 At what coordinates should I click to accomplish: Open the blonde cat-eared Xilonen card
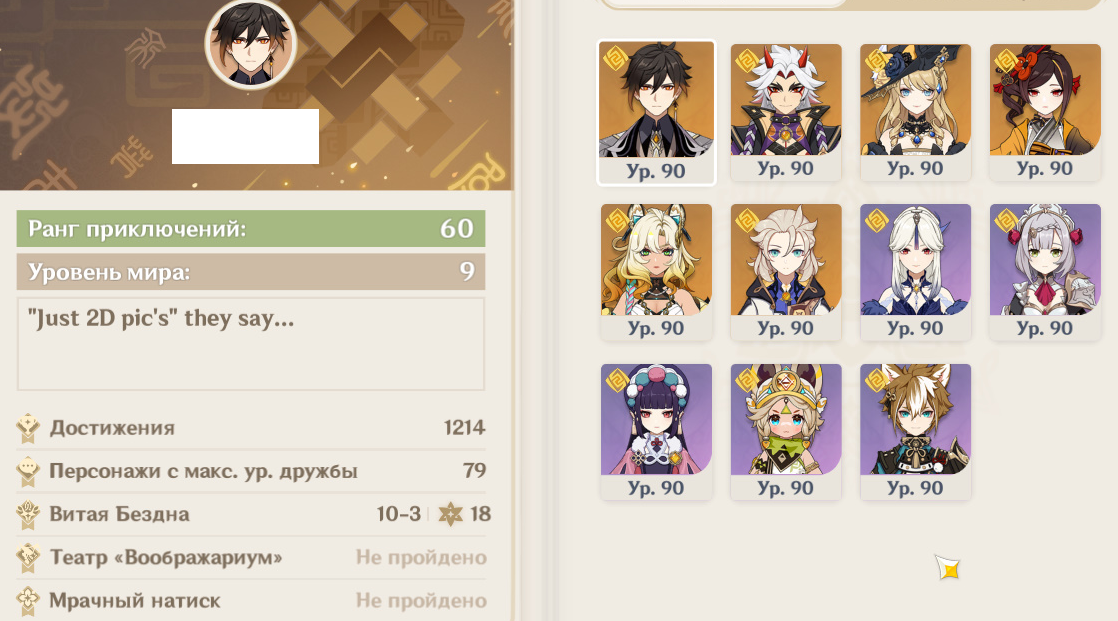point(656,272)
